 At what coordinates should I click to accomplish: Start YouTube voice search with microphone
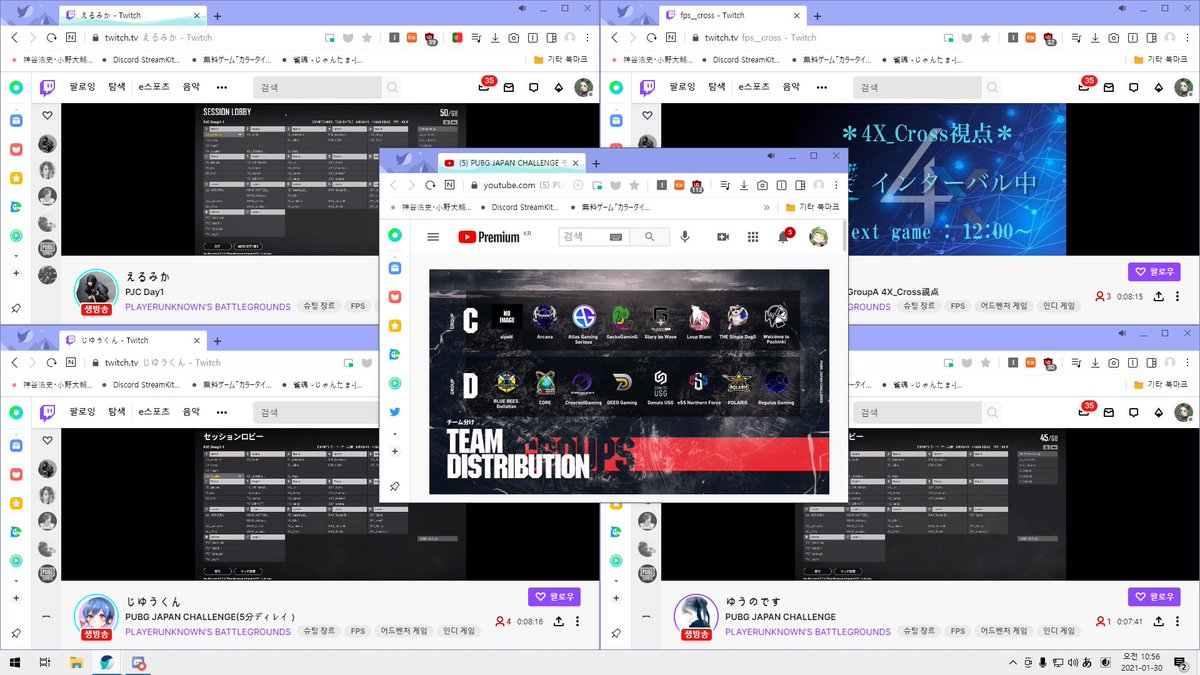click(685, 237)
